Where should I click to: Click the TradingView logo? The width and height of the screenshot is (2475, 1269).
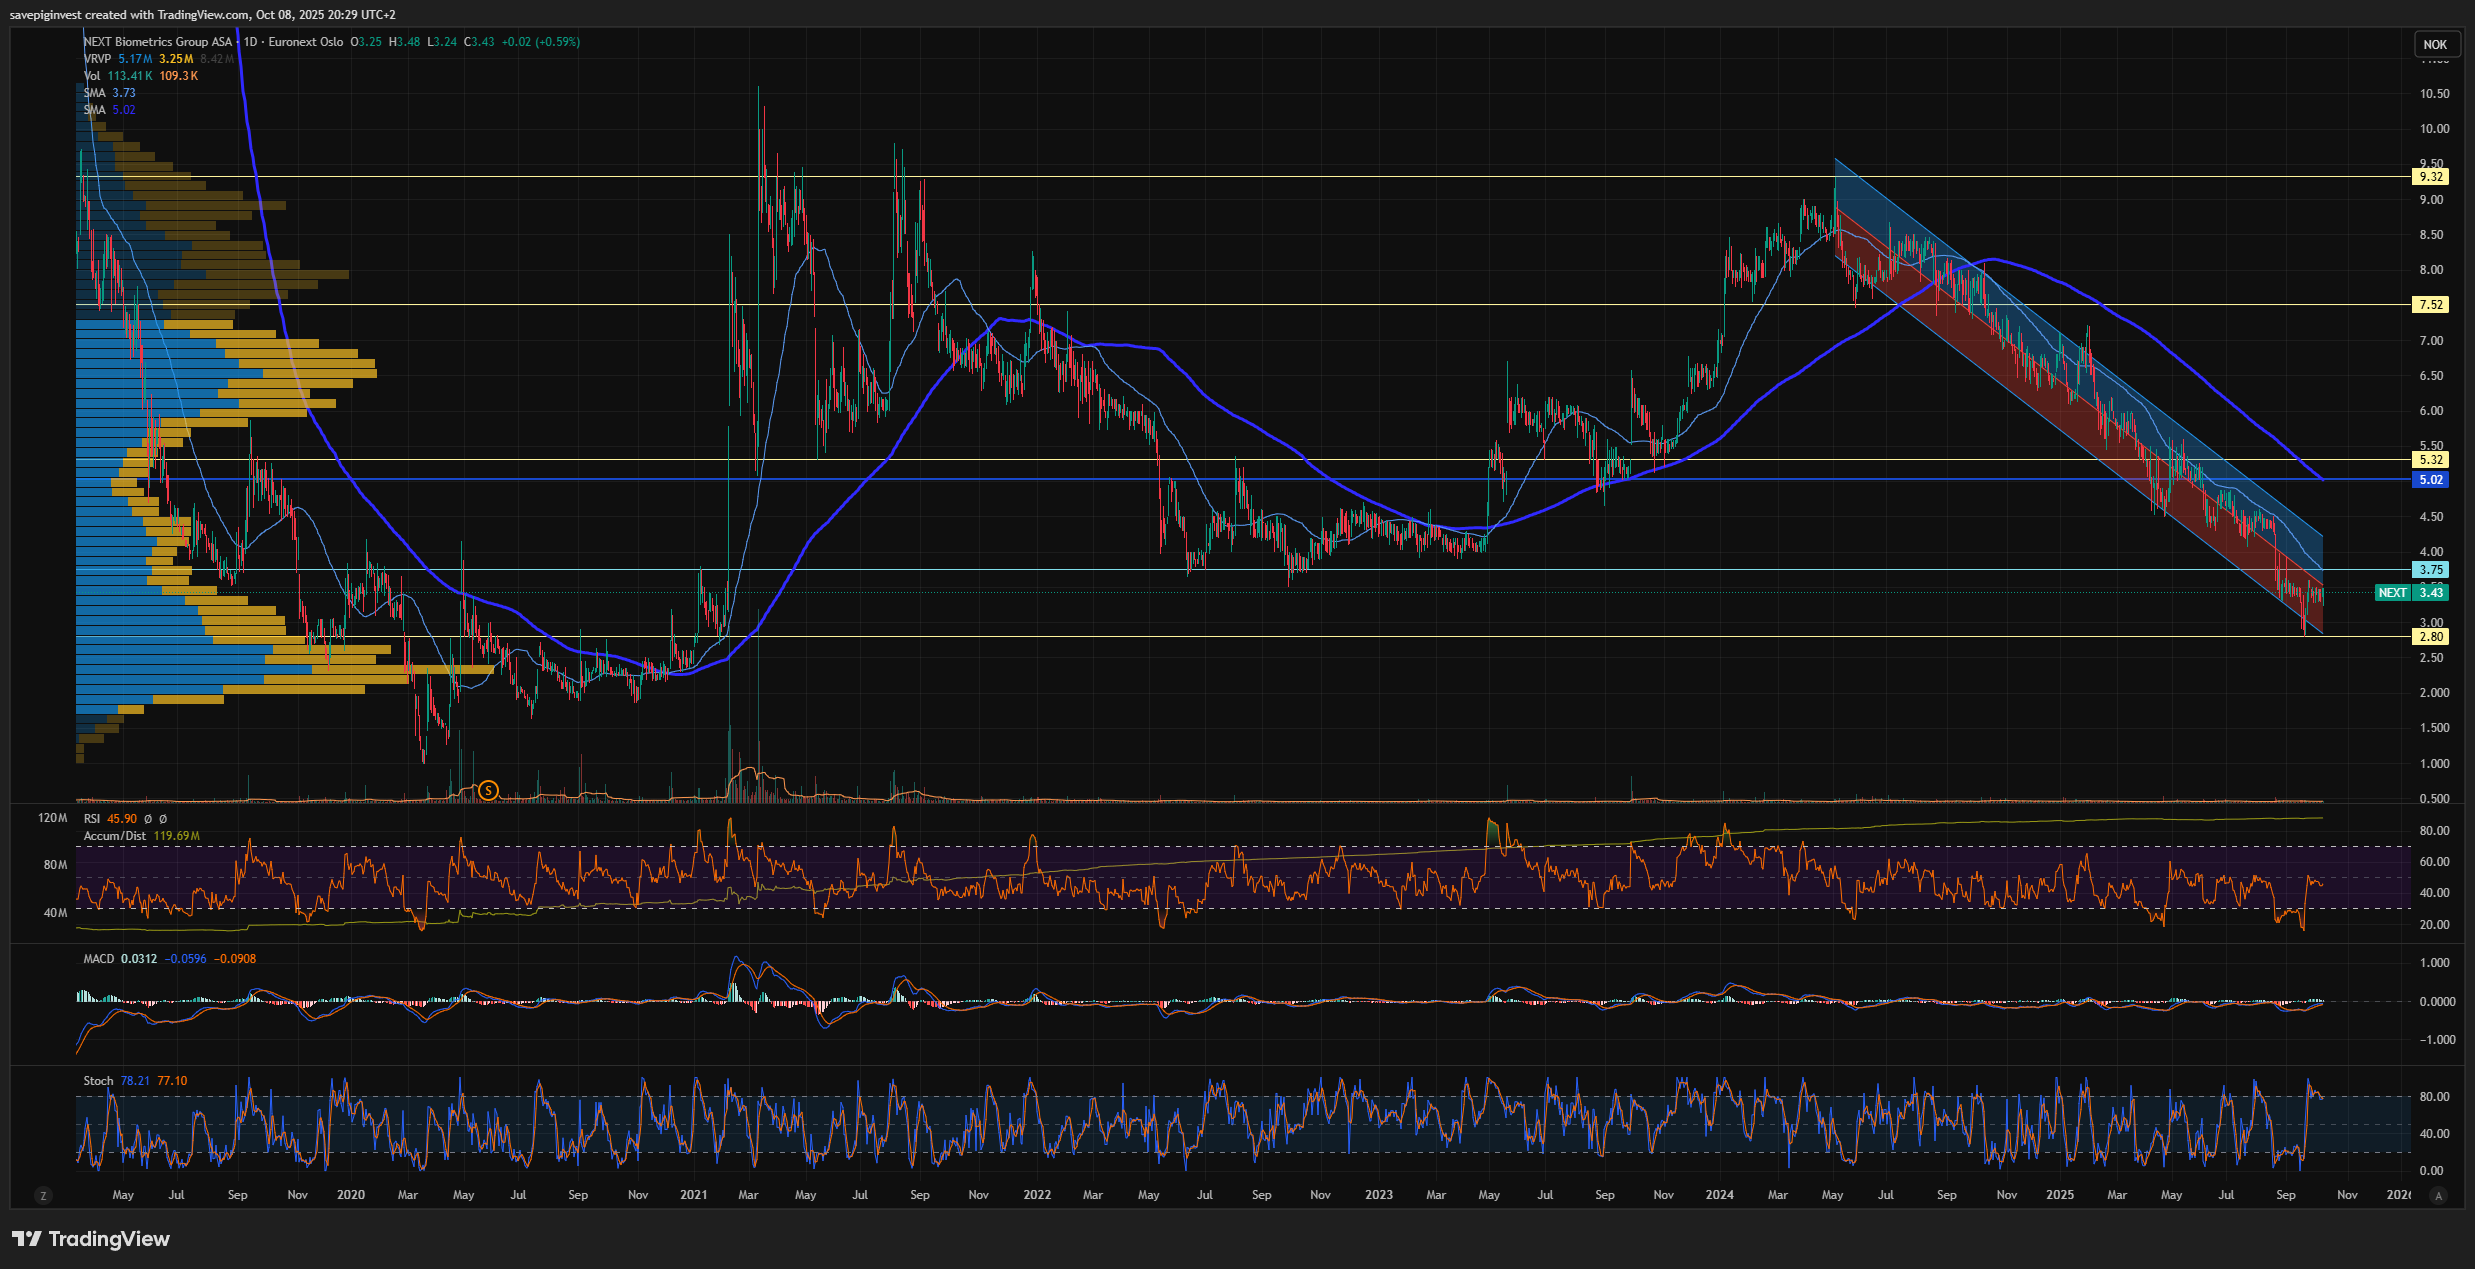pos(91,1239)
